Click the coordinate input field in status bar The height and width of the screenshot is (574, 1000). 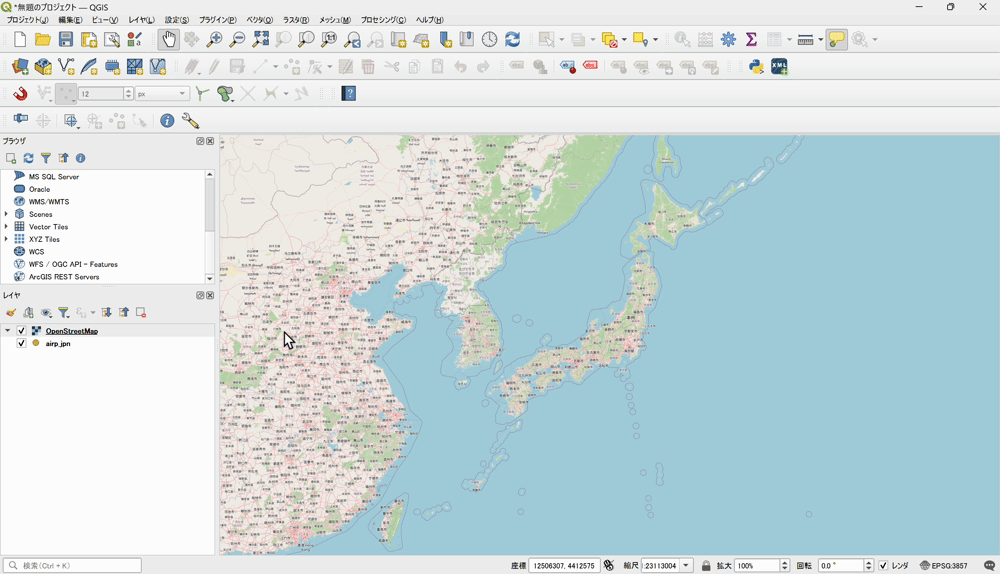pos(564,566)
